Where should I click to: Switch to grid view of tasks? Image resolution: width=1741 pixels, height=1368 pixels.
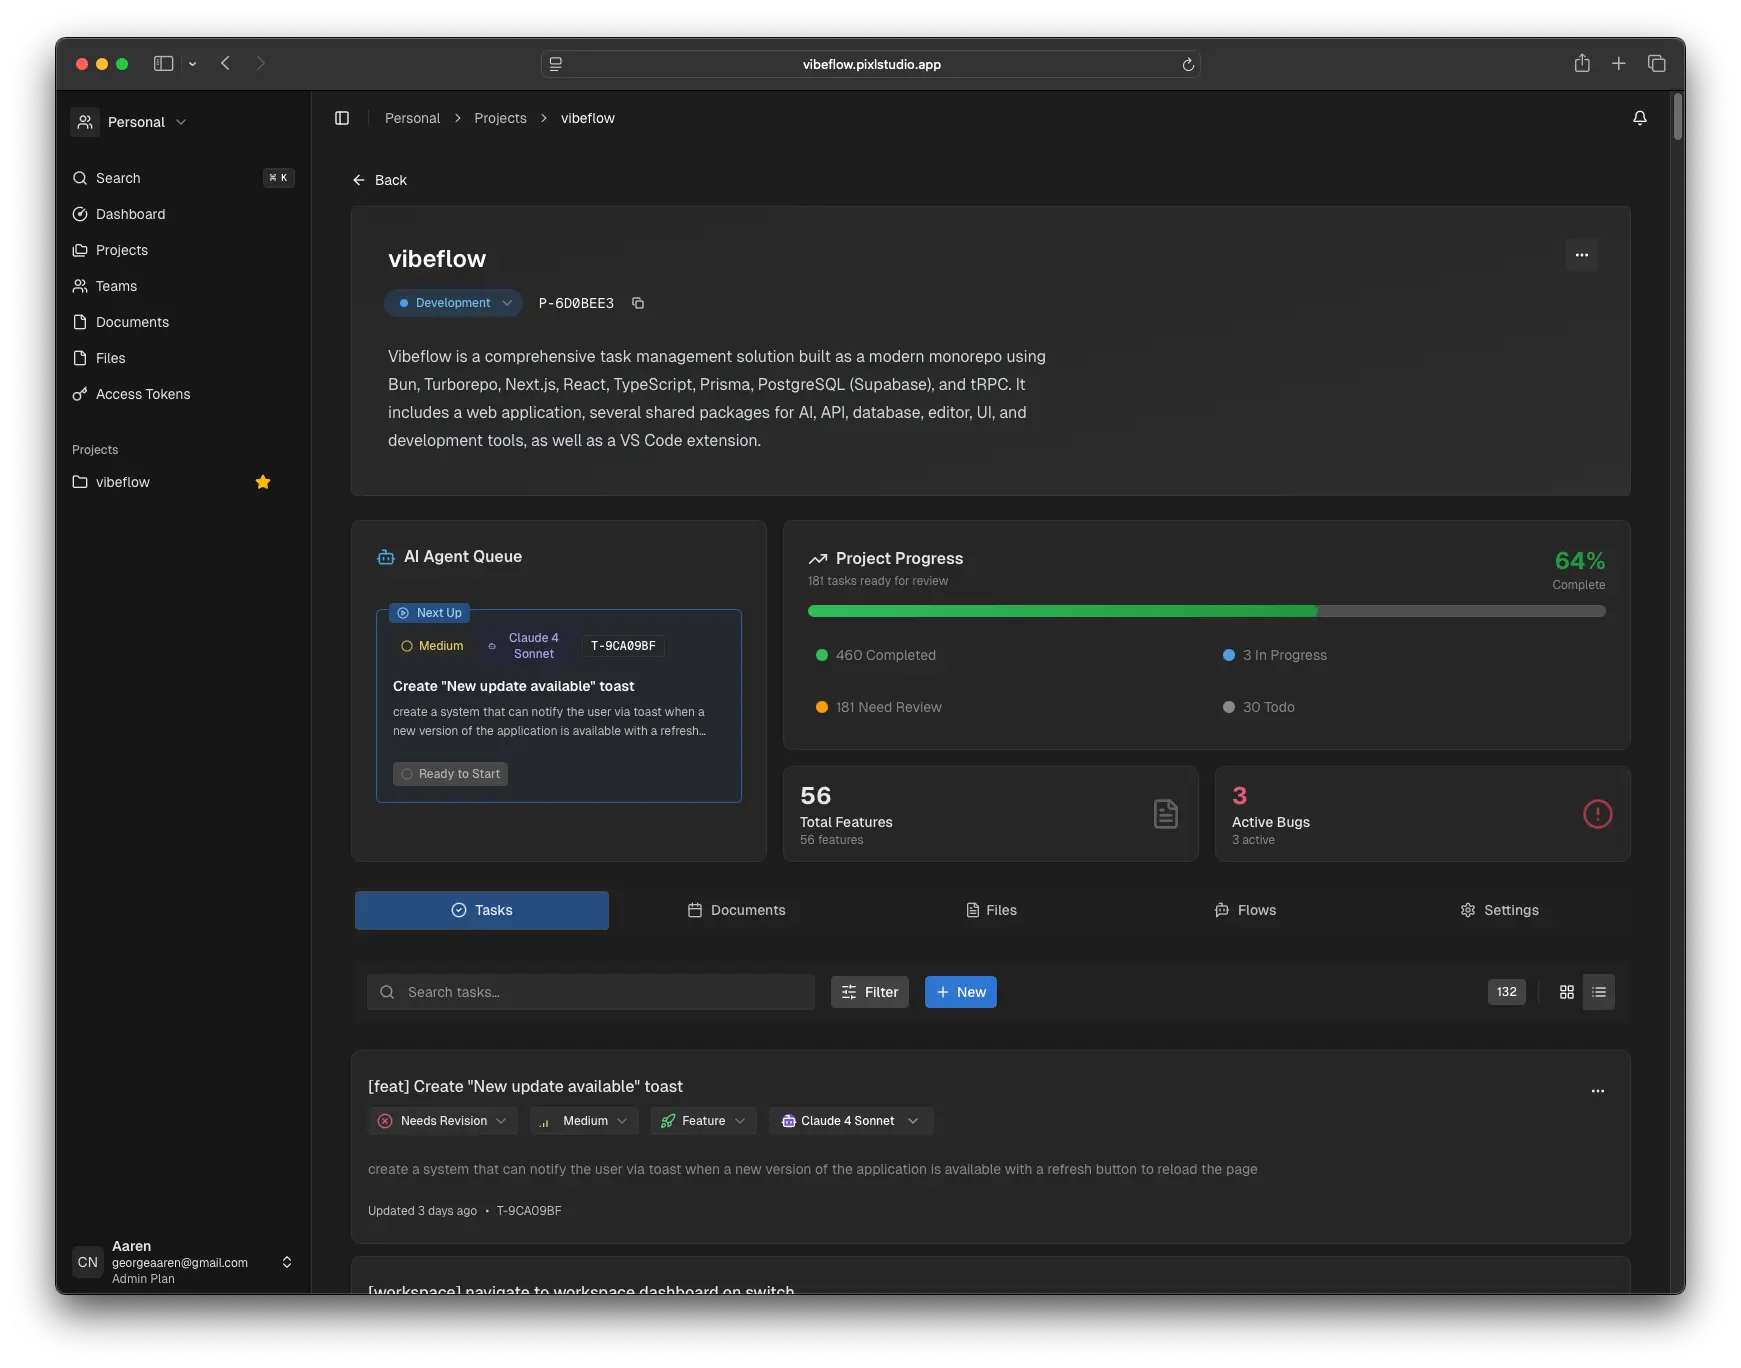[x=1567, y=992]
